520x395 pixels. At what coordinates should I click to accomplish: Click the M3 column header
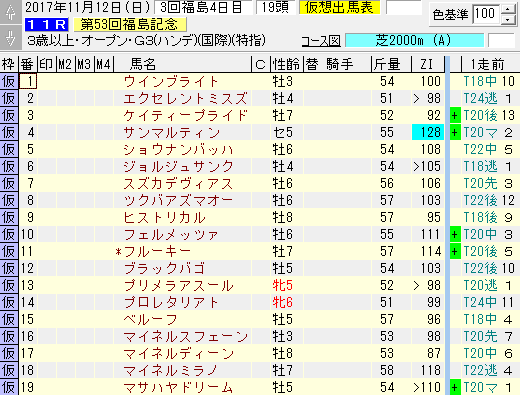pos(85,64)
